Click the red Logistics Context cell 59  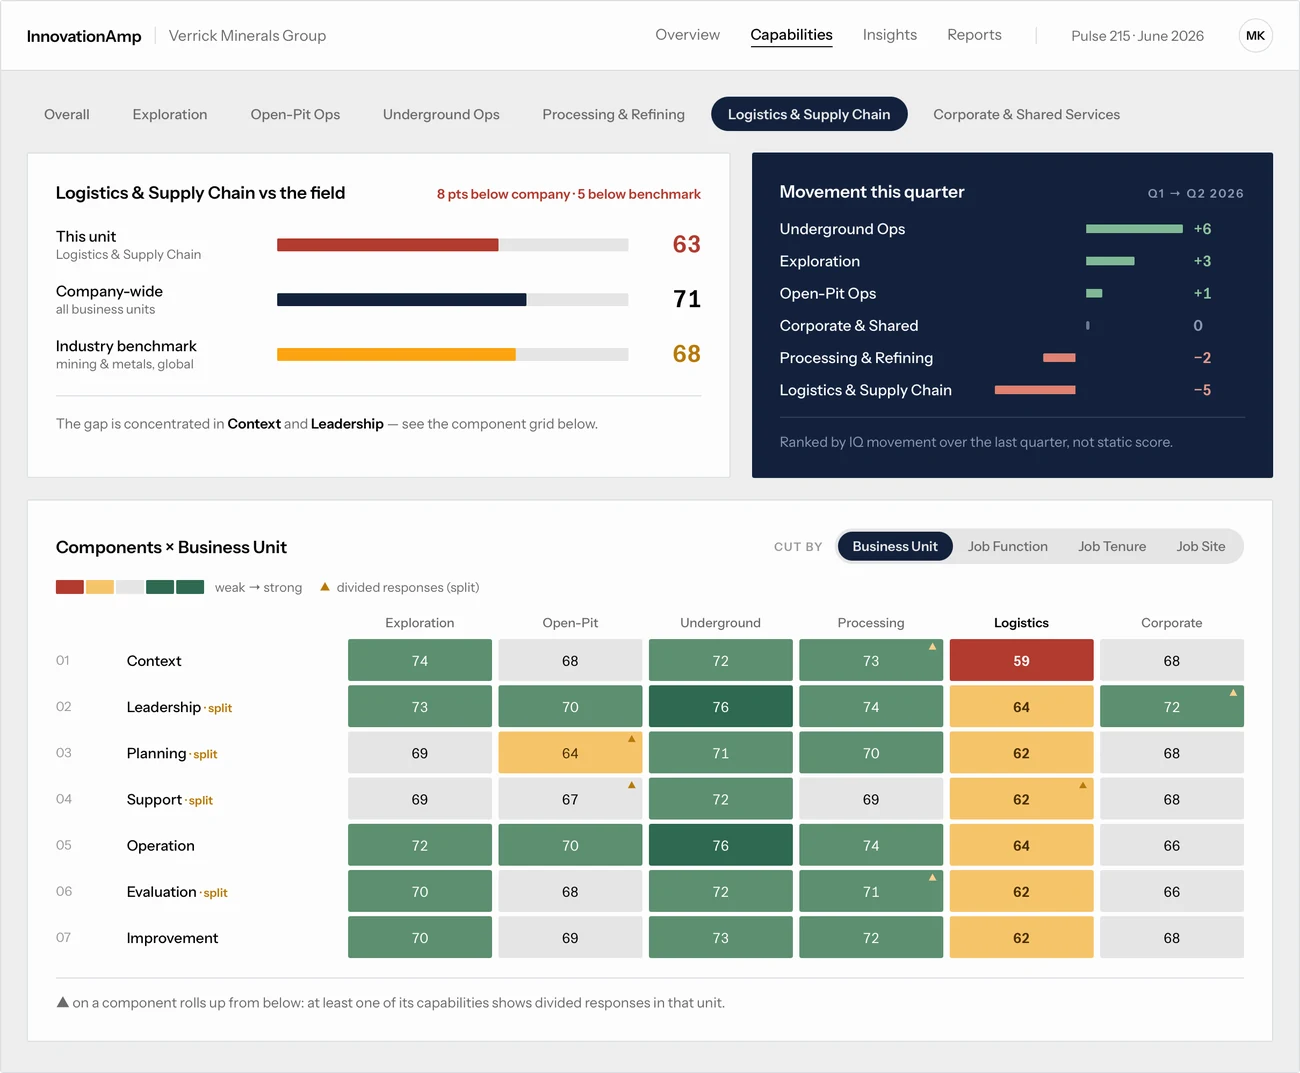tap(1021, 660)
